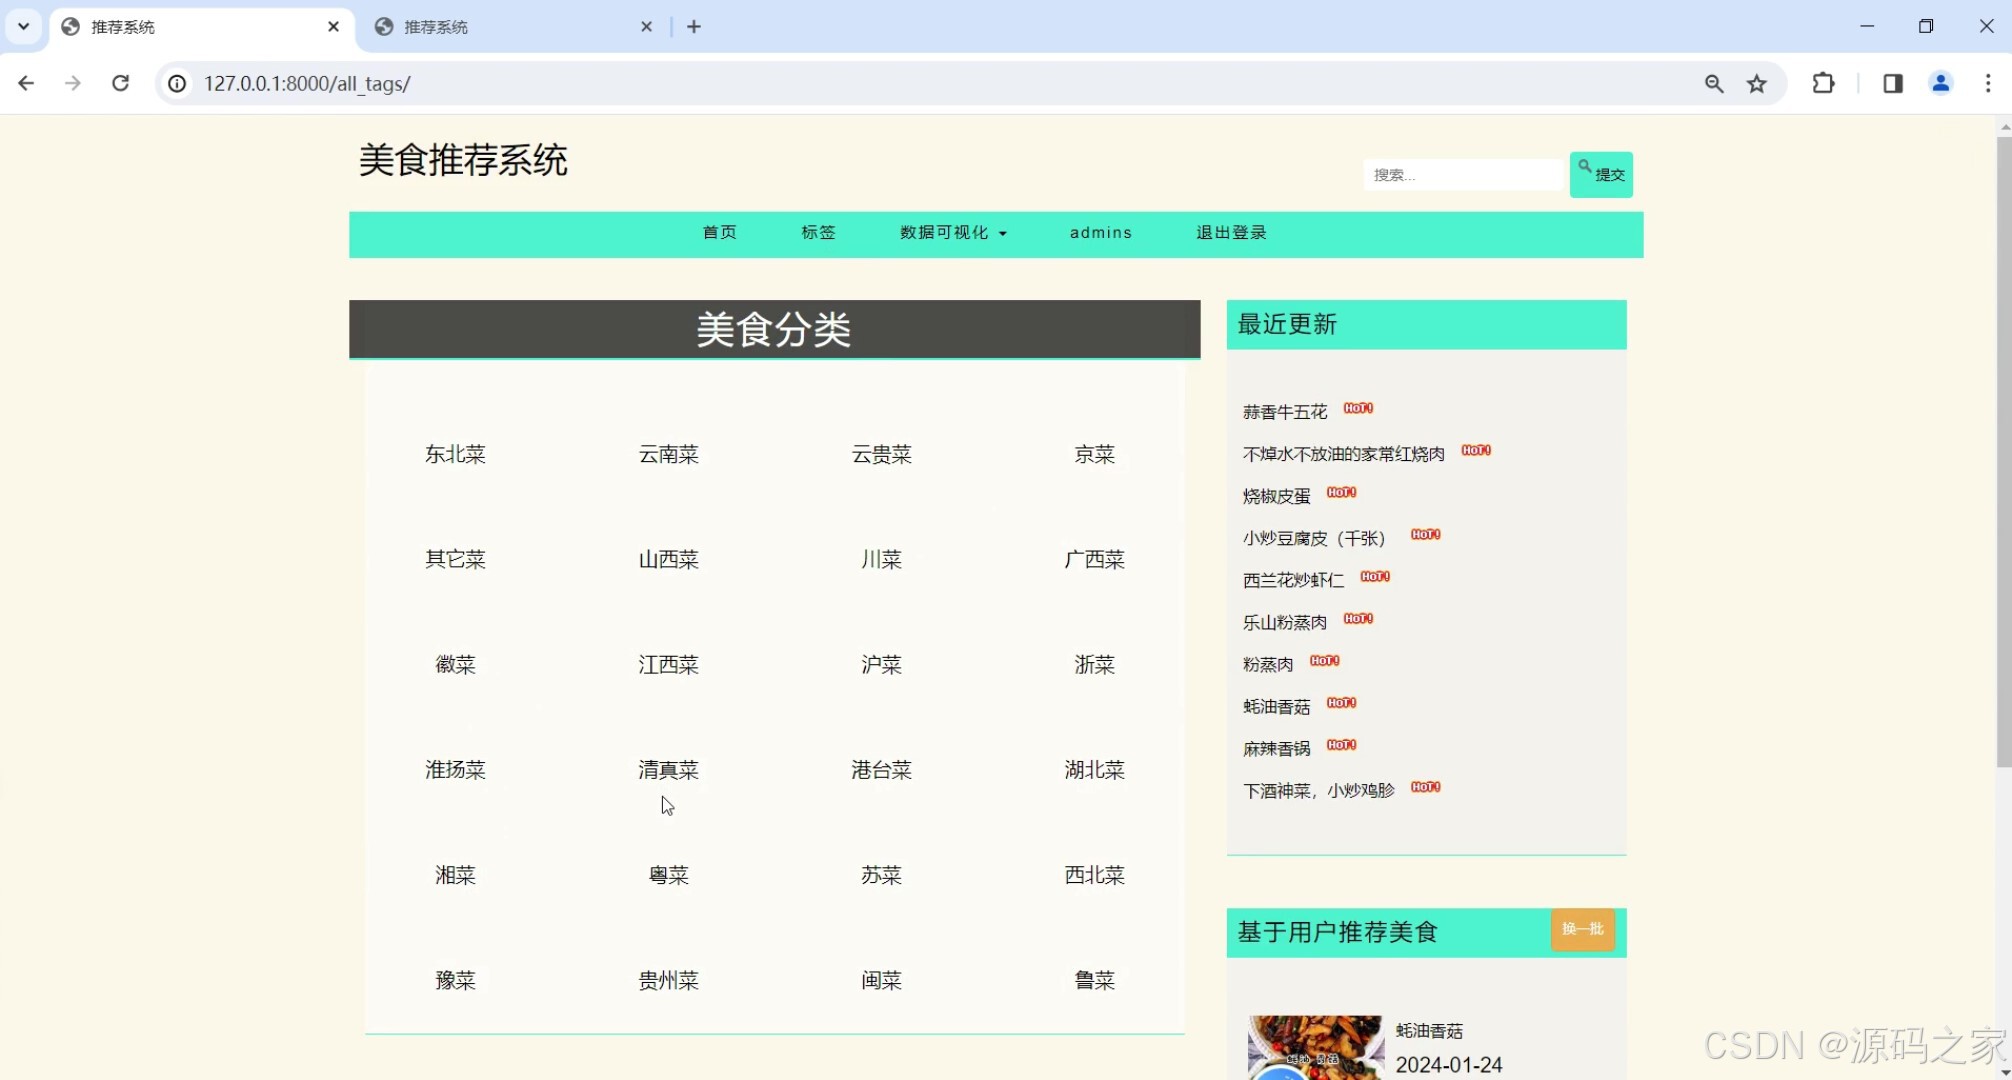Open the browser profile avatar icon
This screenshot has height=1080, width=2012.
1940,83
